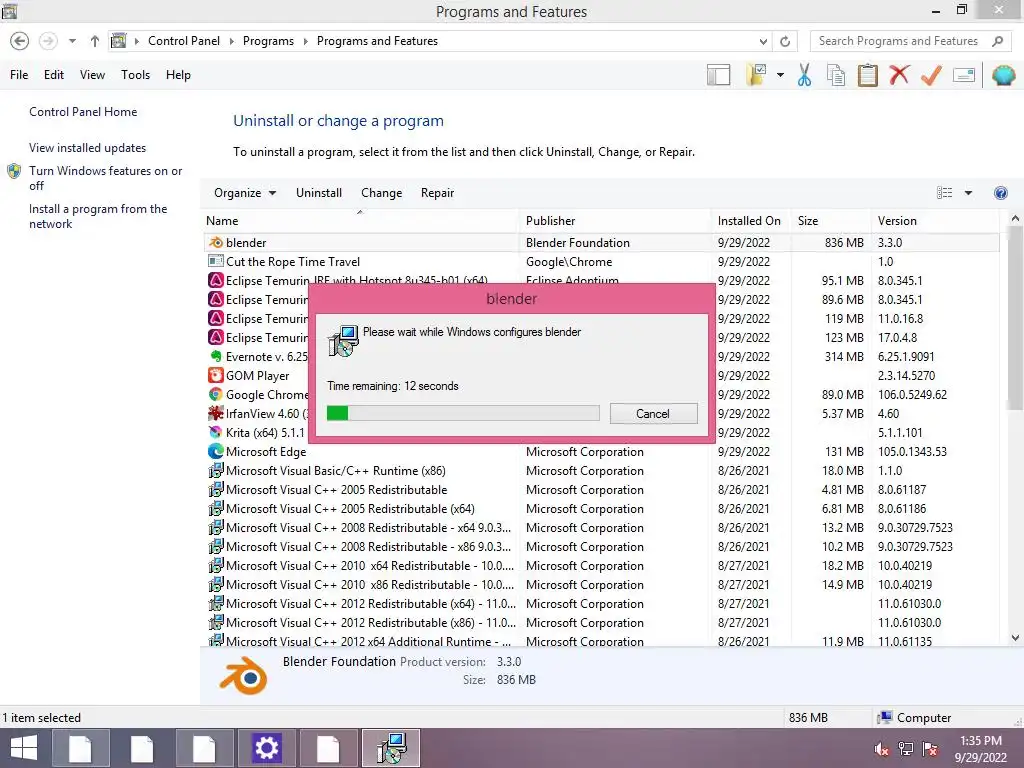
Task: Toggle the preview pane layout icon
Action: pyautogui.click(x=718, y=75)
